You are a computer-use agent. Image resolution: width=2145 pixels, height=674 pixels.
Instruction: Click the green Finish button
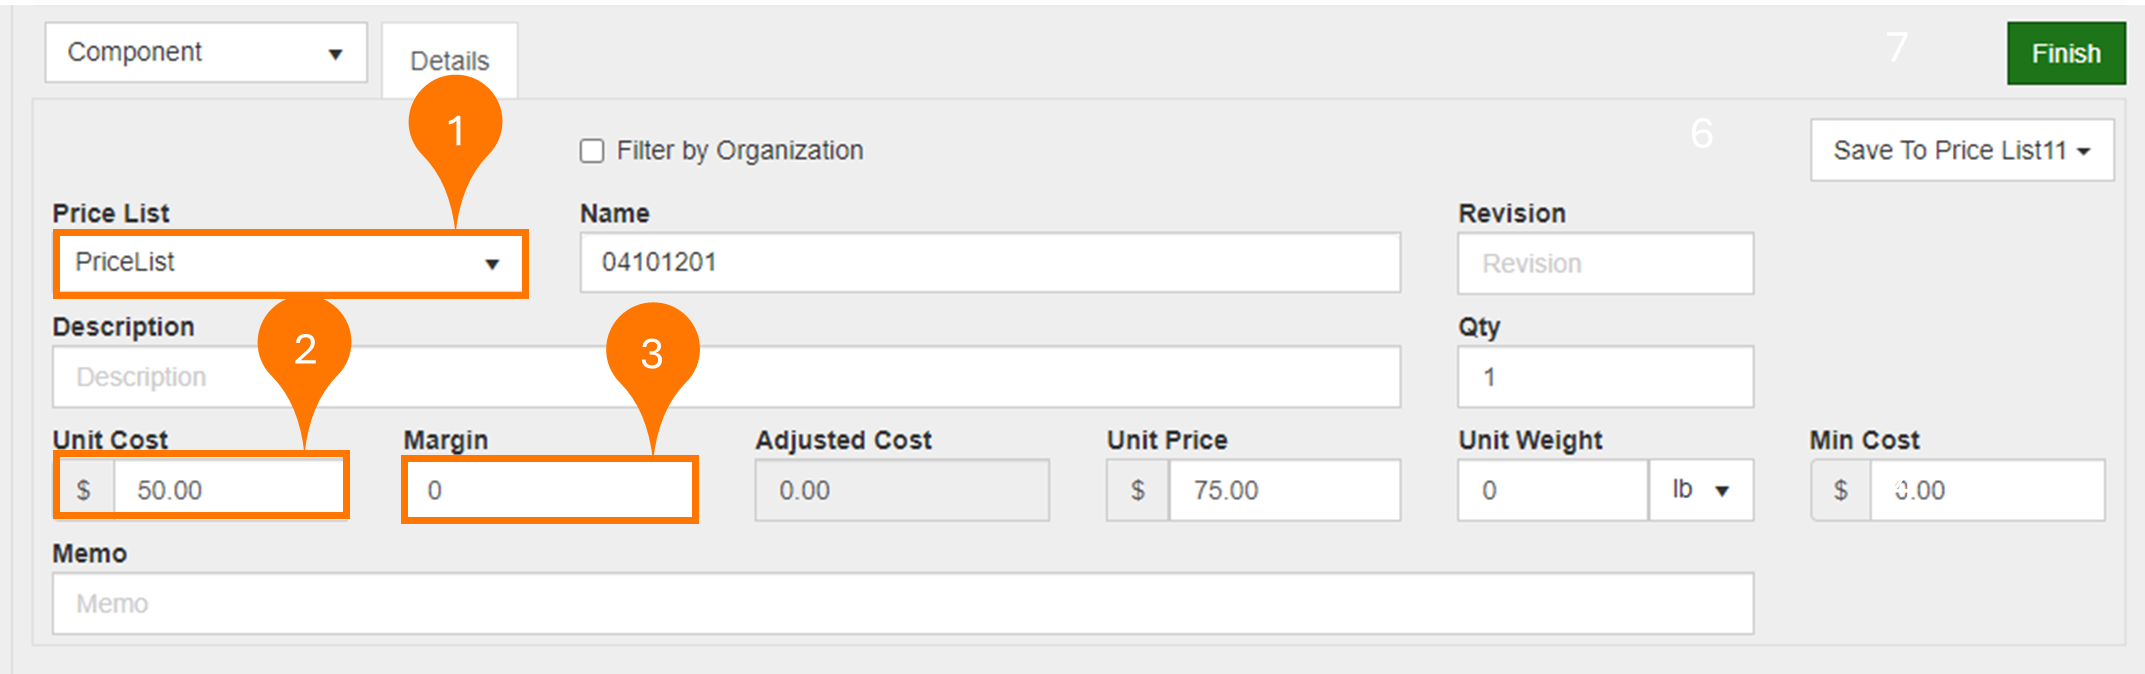tap(2065, 53)
